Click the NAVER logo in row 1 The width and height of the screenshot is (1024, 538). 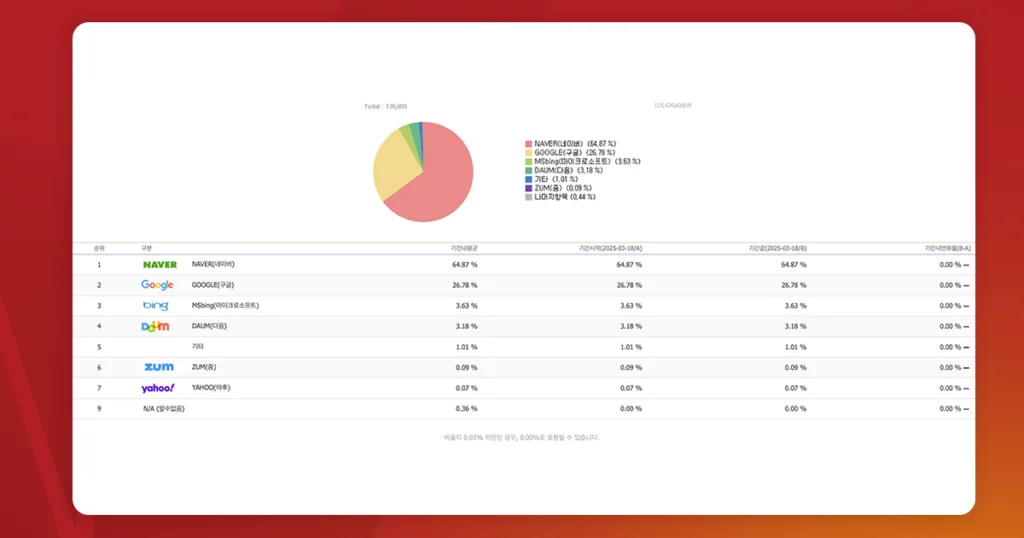(160, 264)
